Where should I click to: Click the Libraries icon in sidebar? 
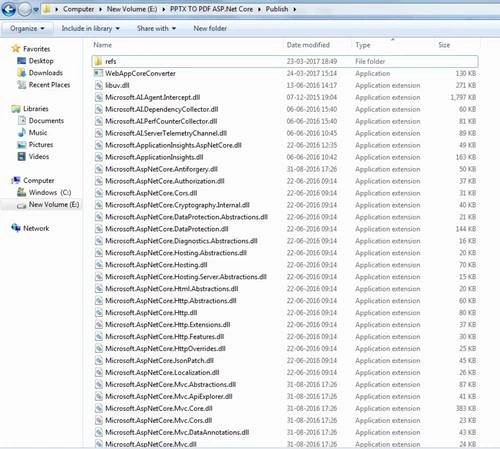pyautogui.click(x=16, y=109)
